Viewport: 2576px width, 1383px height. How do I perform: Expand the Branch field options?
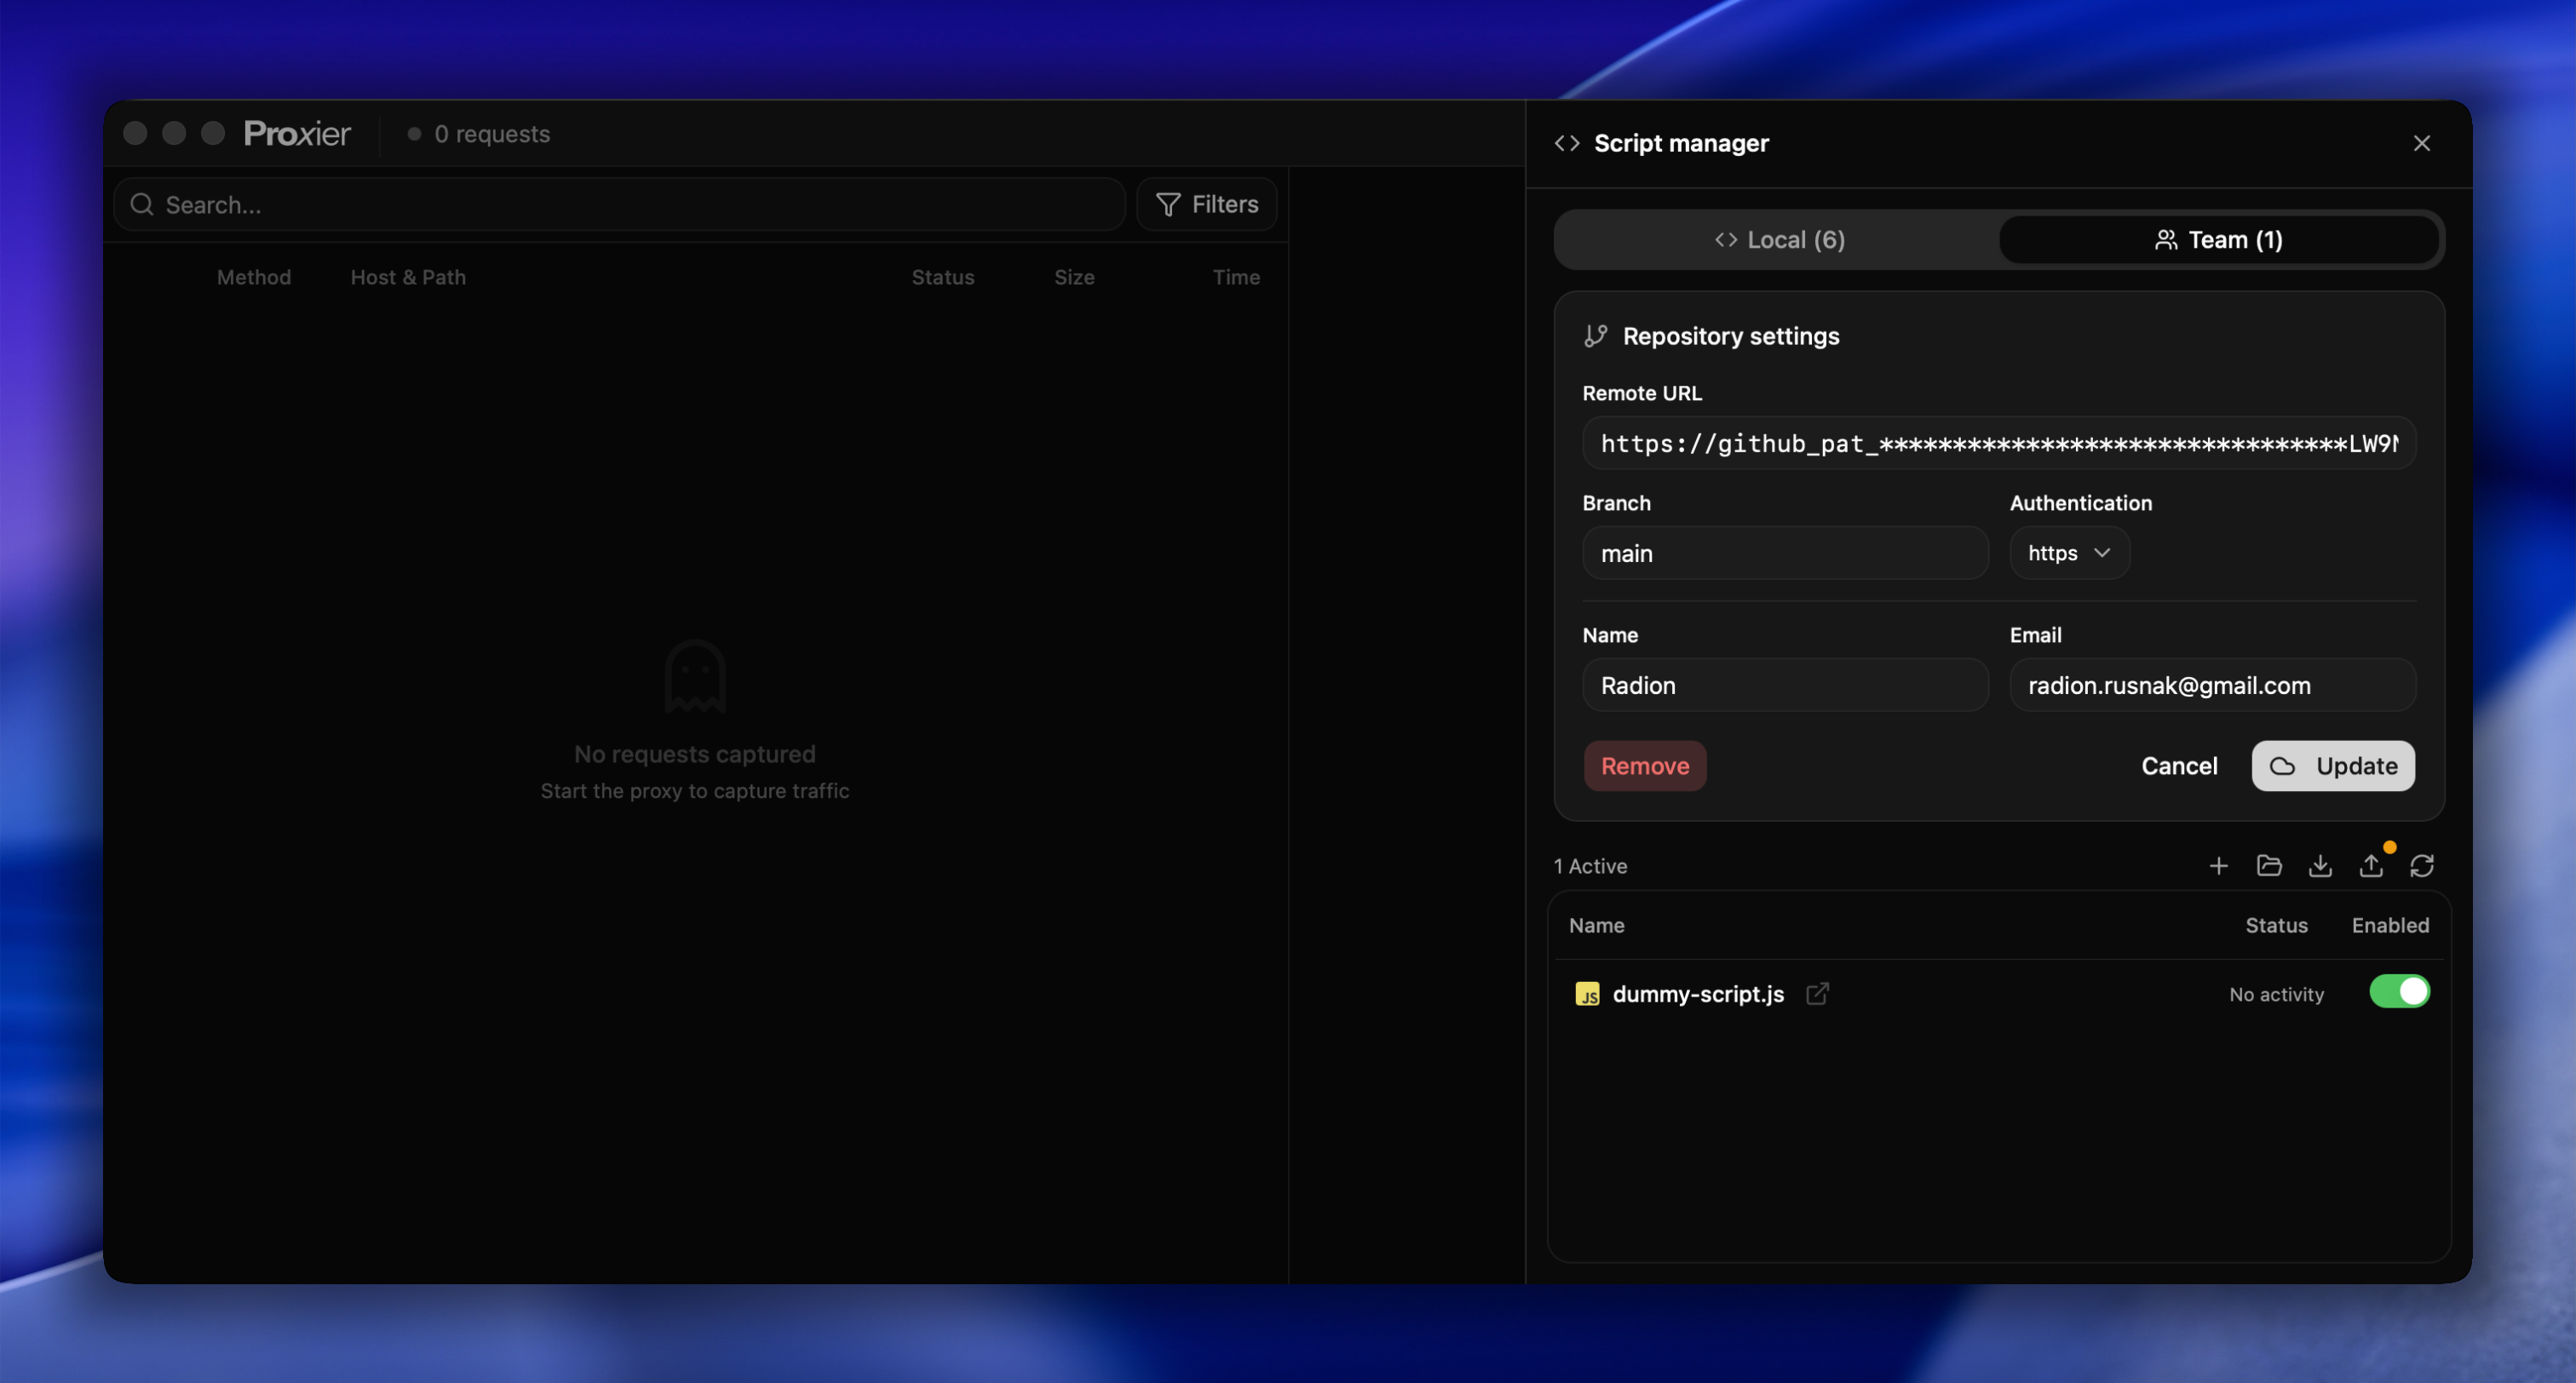click(x=1786, y=553)
